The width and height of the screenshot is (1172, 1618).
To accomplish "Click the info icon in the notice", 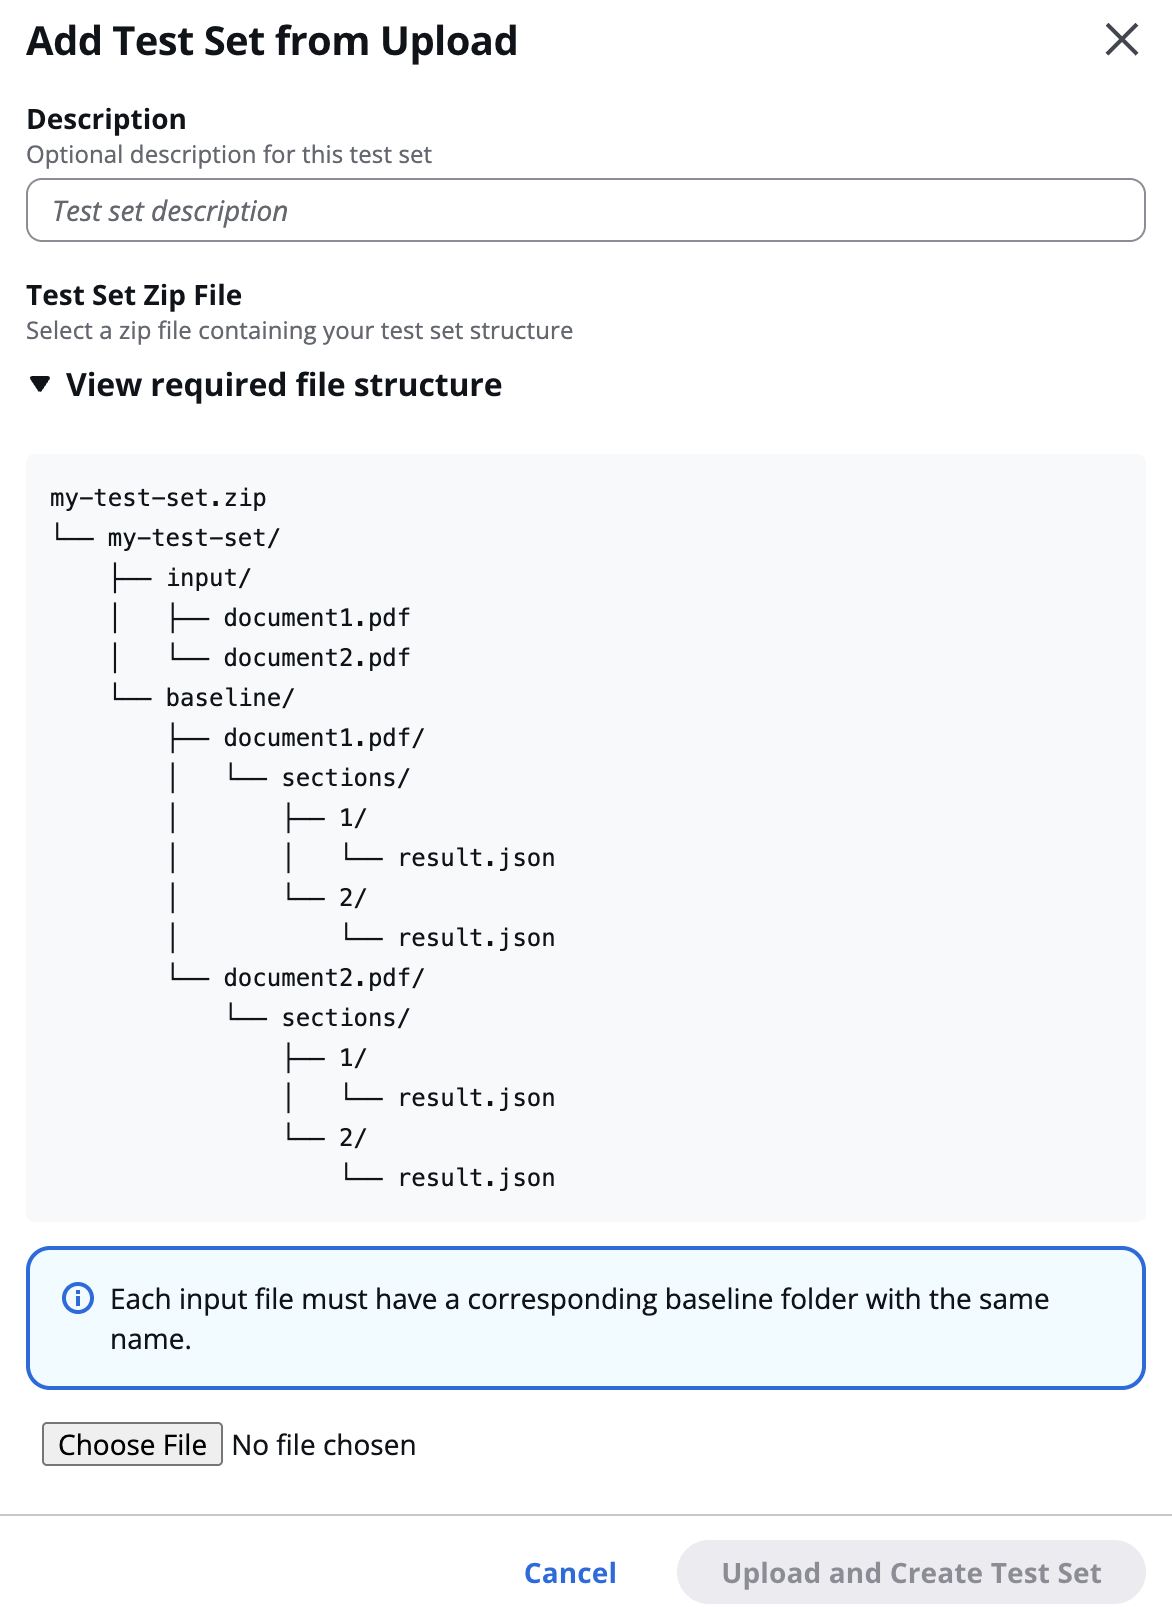I will [x=78, y=1298].
